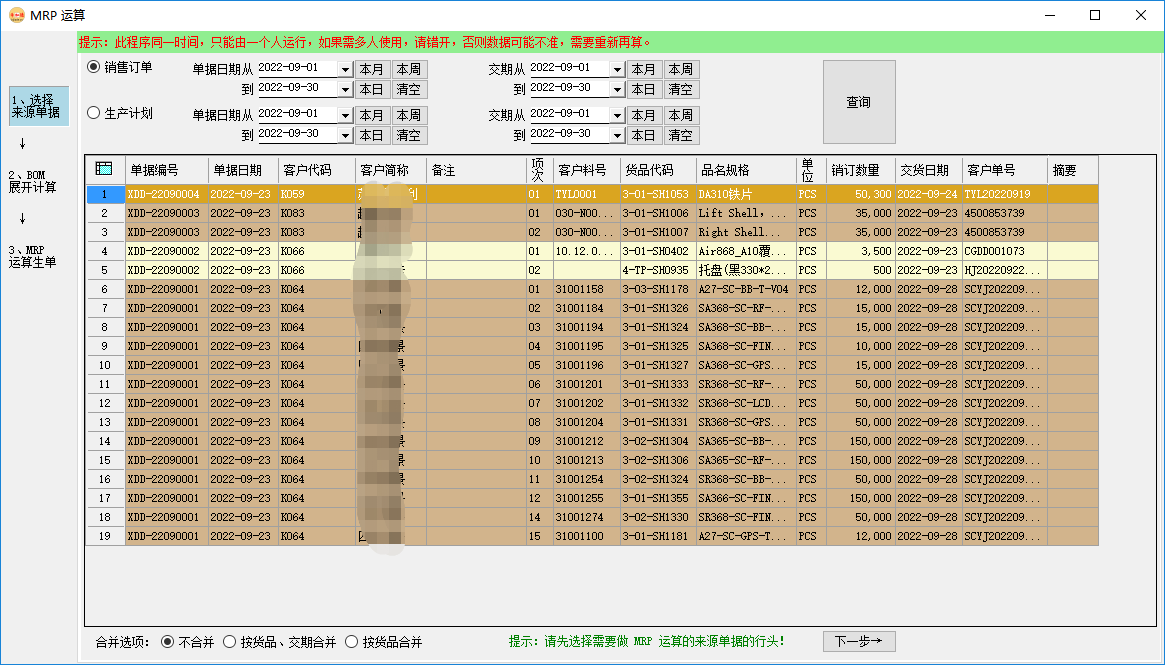Select the 销售订单 radio button
Image resolution: width=1165 pixels, height=665 pixels.
click(x=94, y=67)
